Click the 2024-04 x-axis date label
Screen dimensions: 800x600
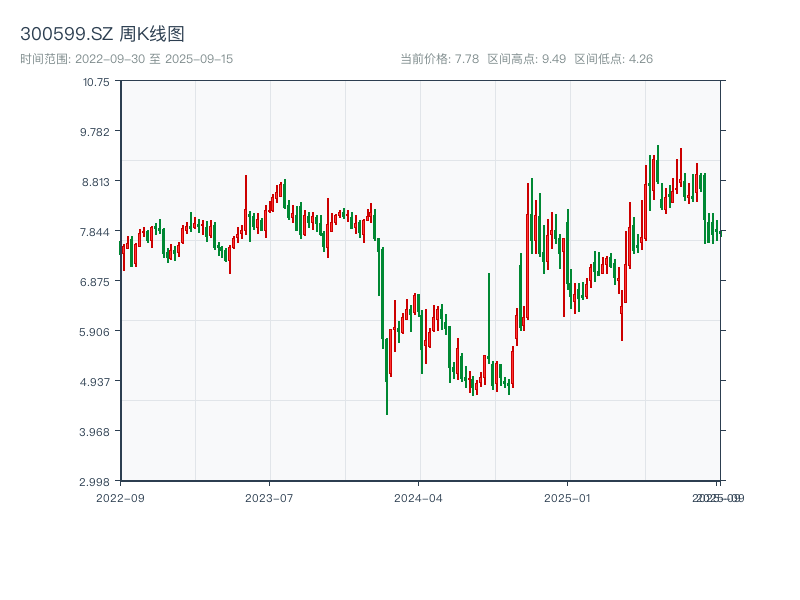[x=419, y=497]
